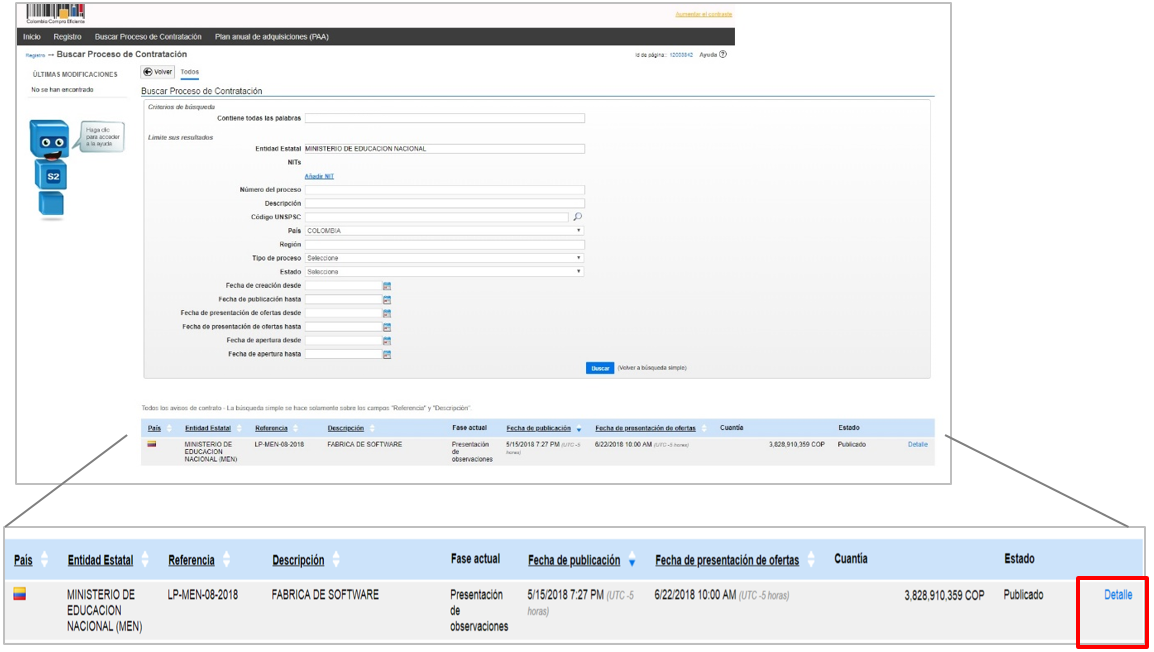Click 3,828,910,359 COP in the magnified row
Image resolution: width=1154 pixels, height=652 pixels.
click(x=944, y=595)
